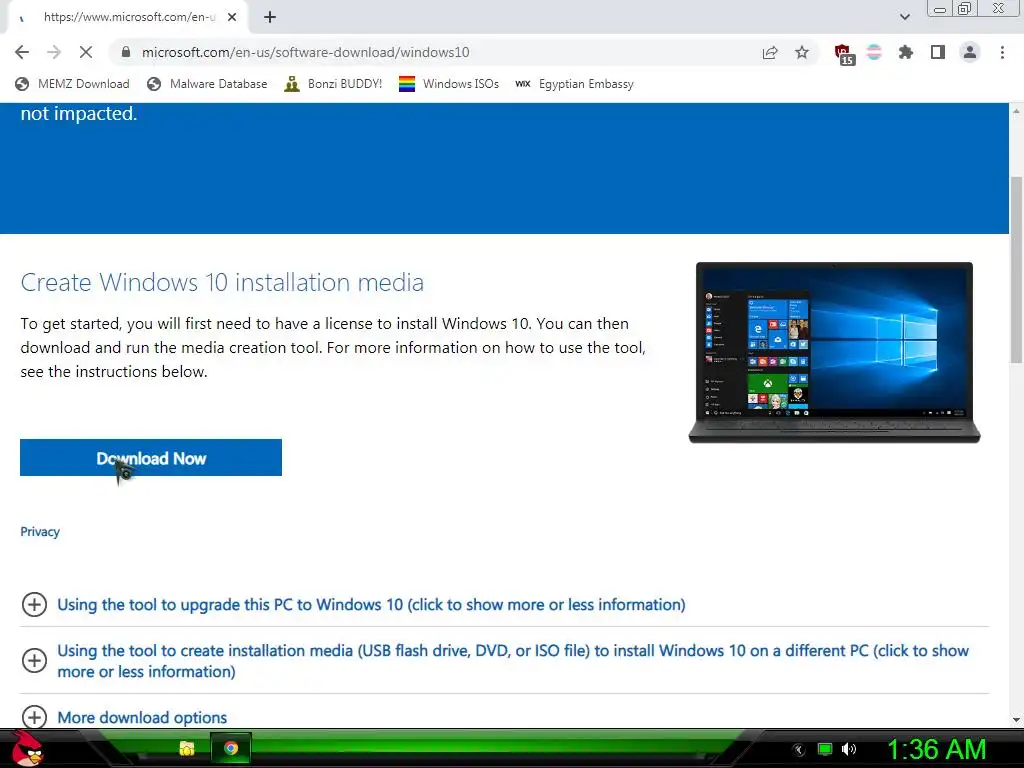Open the profile avatar menu
1024x768 pixels.
tap(970, 52)
